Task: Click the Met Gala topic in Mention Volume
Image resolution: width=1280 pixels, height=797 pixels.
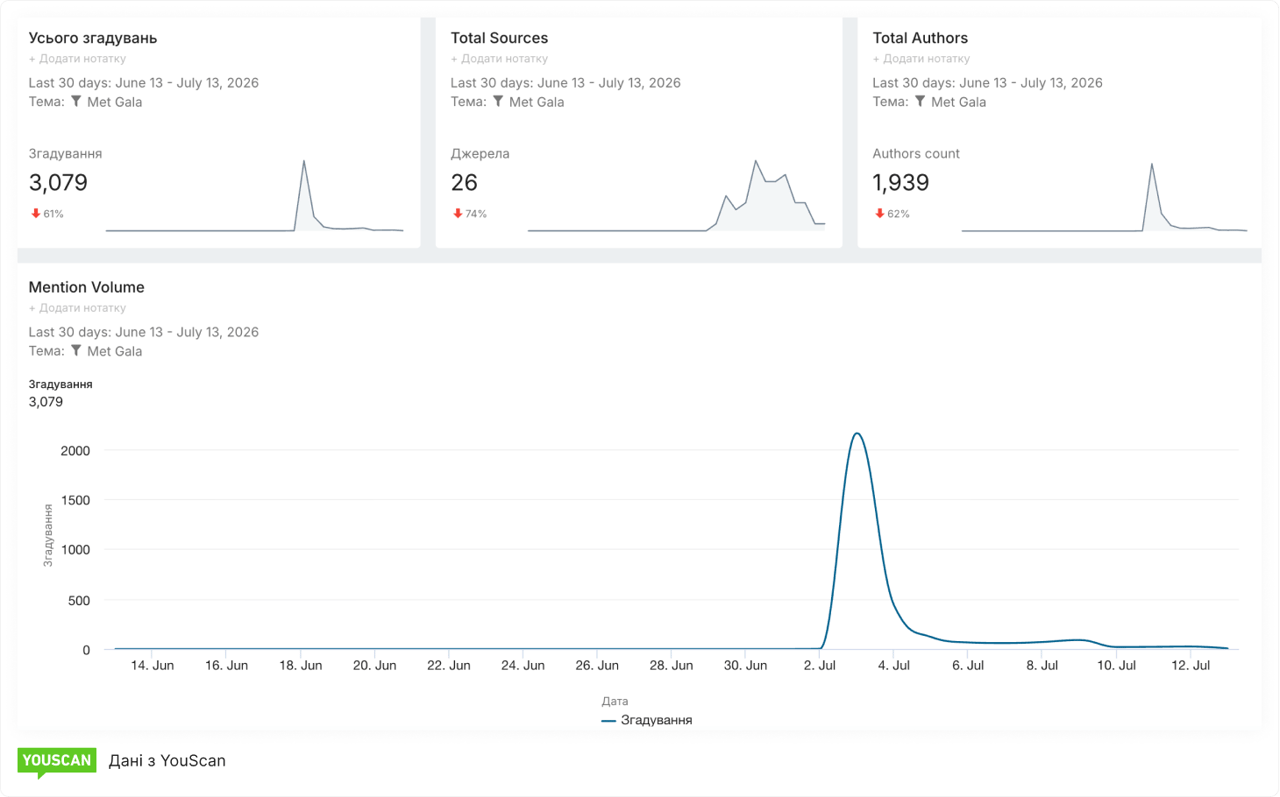Action: click(x=114, y=351)
